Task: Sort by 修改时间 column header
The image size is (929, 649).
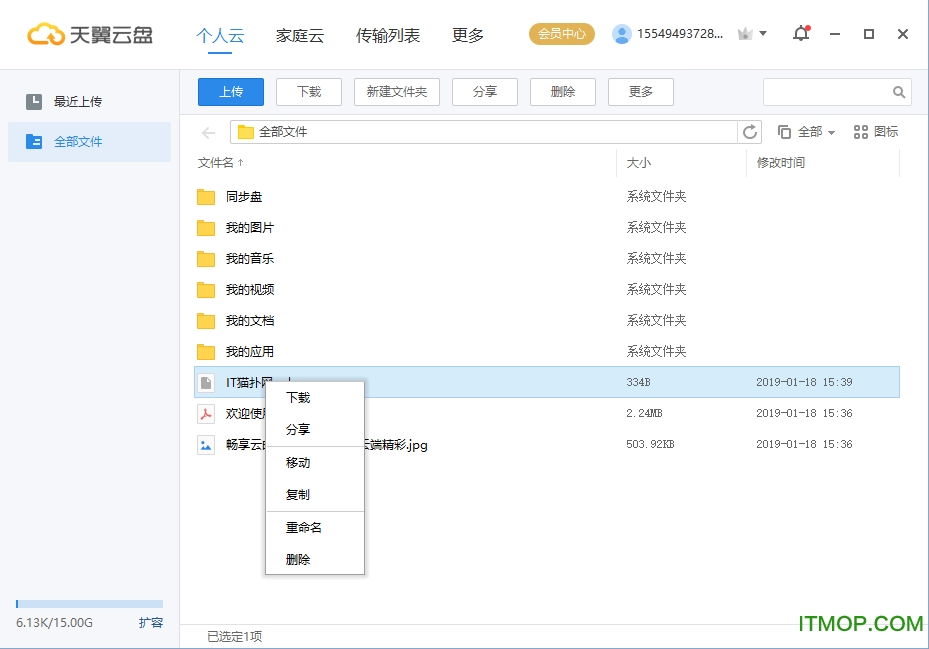Action: pyautogui.click(x=780, y=162)
